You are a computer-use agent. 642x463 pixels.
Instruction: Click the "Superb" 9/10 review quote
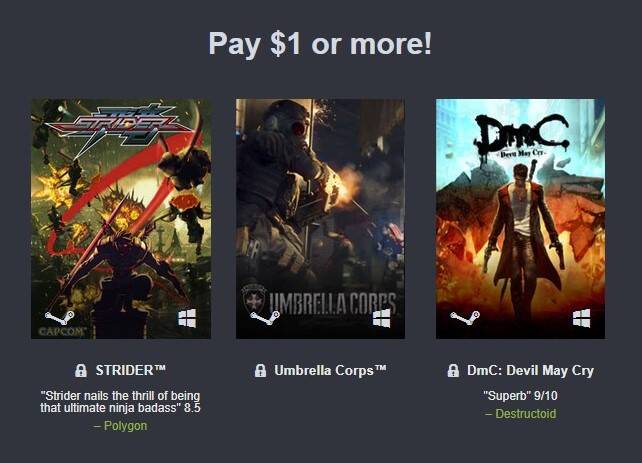520,396
